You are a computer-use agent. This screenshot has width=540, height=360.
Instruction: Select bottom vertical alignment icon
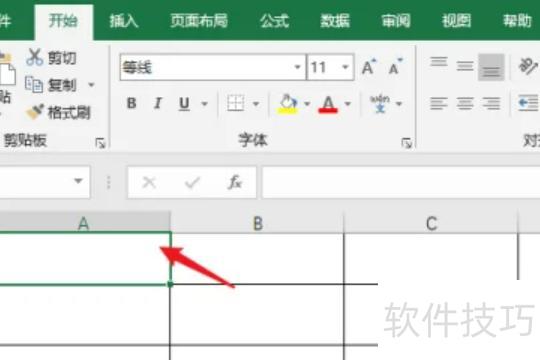point(491,67)
